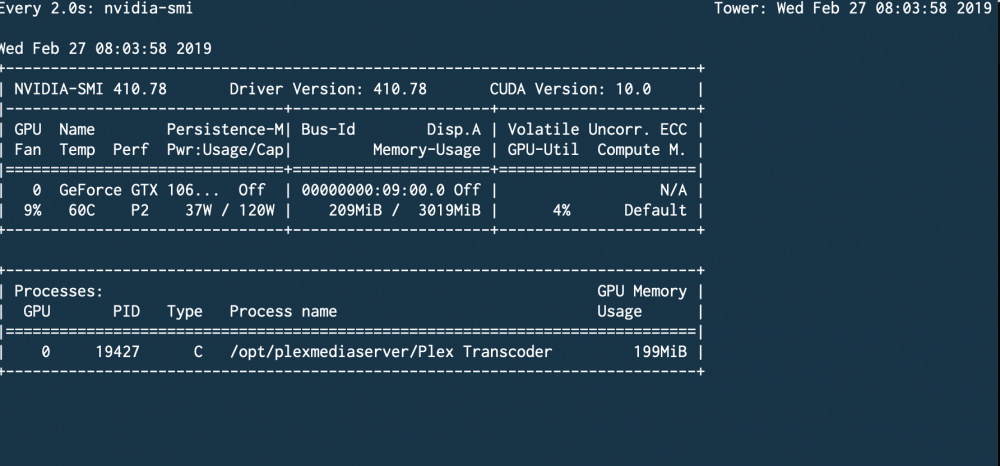Click the 'Memory-Usage' column header
Viewport: 1000px width, 466px height.
[427, 150]
